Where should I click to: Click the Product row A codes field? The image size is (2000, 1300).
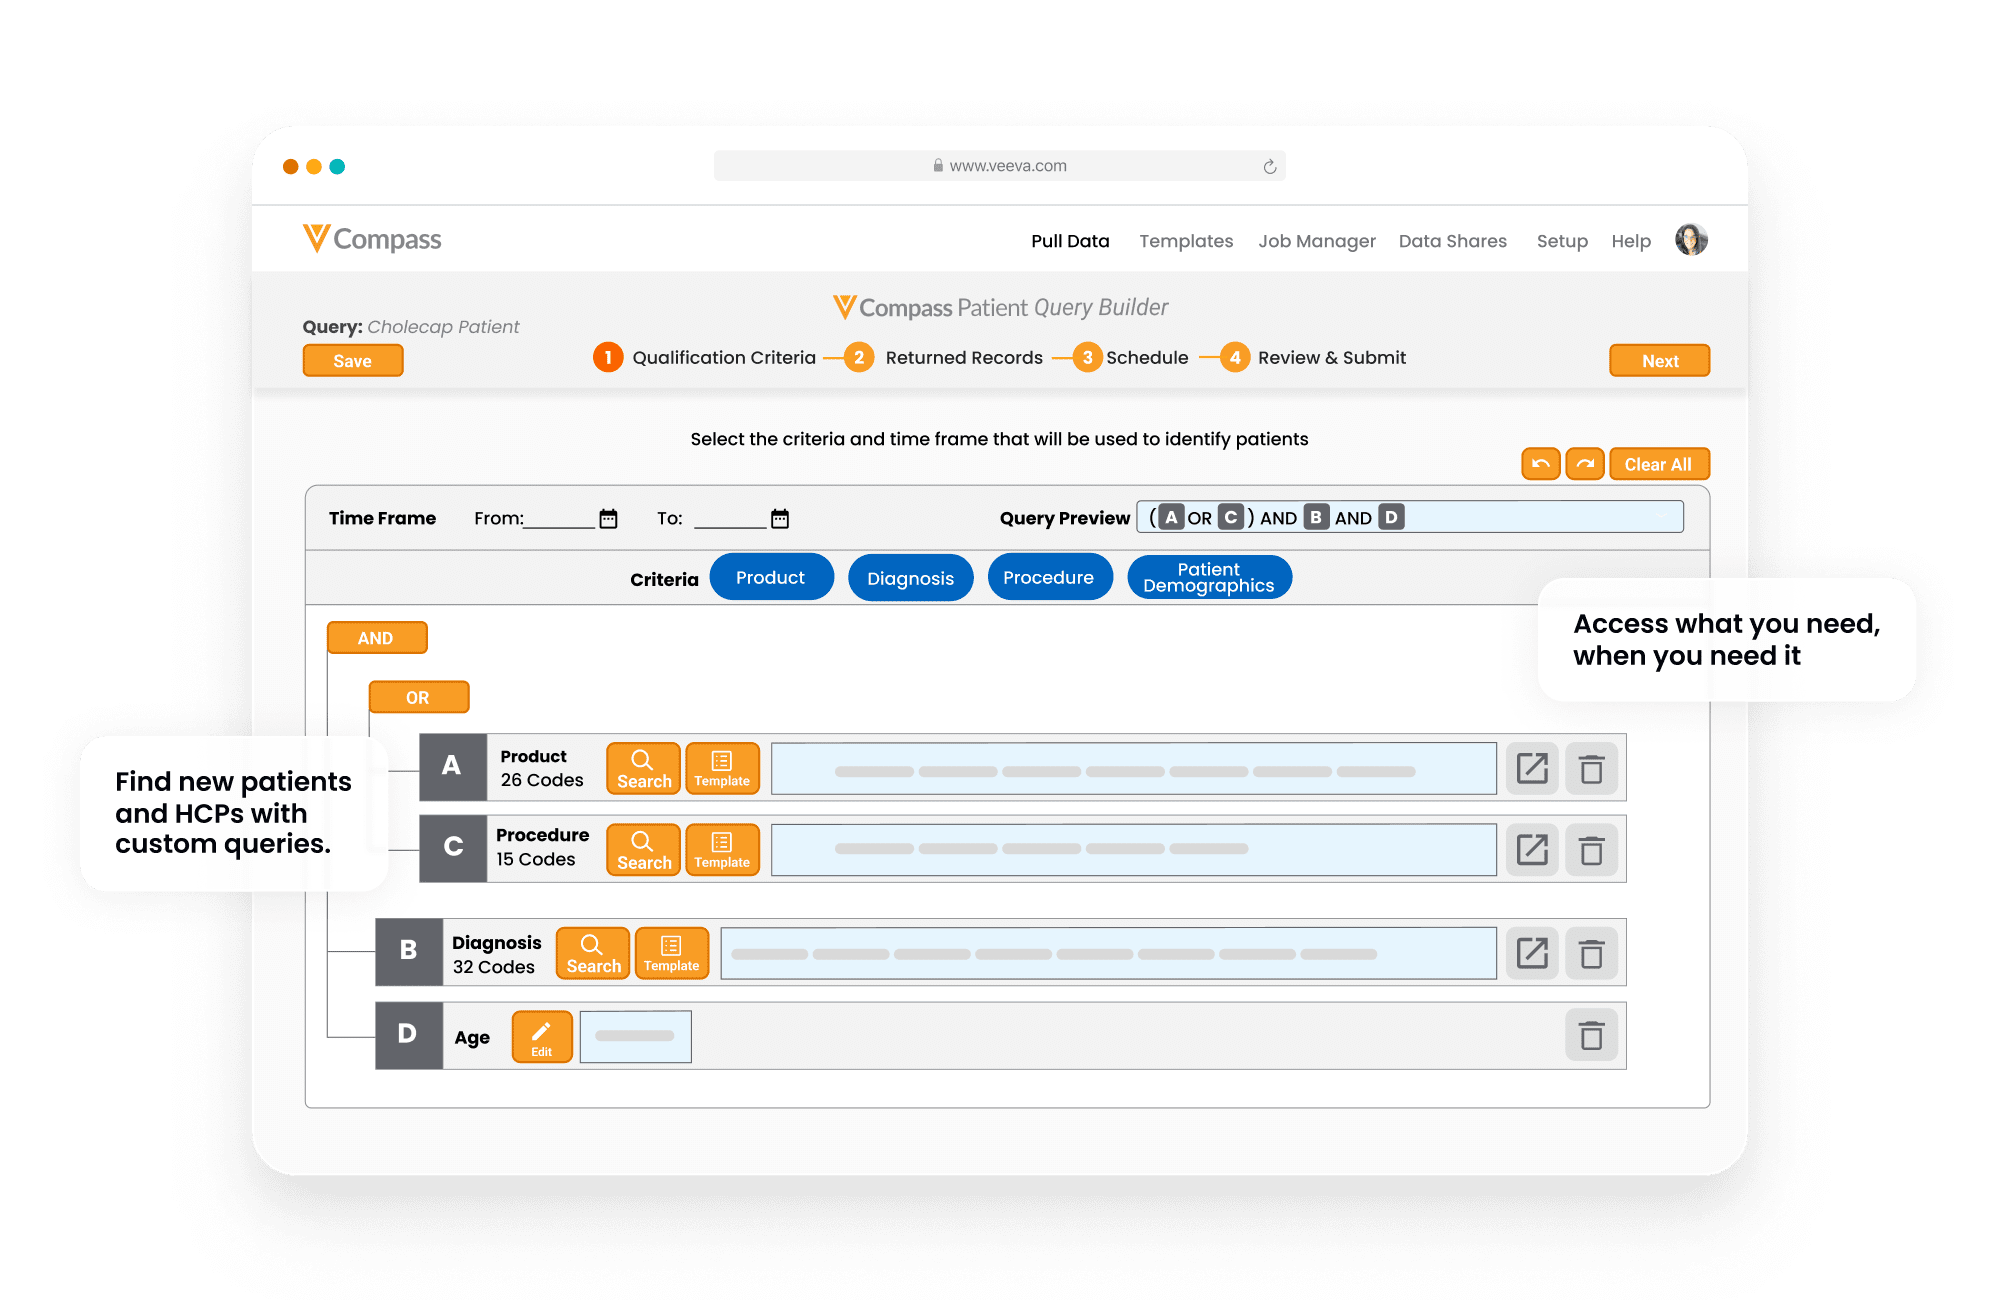pyautogui.click(x=1134, y=769)
